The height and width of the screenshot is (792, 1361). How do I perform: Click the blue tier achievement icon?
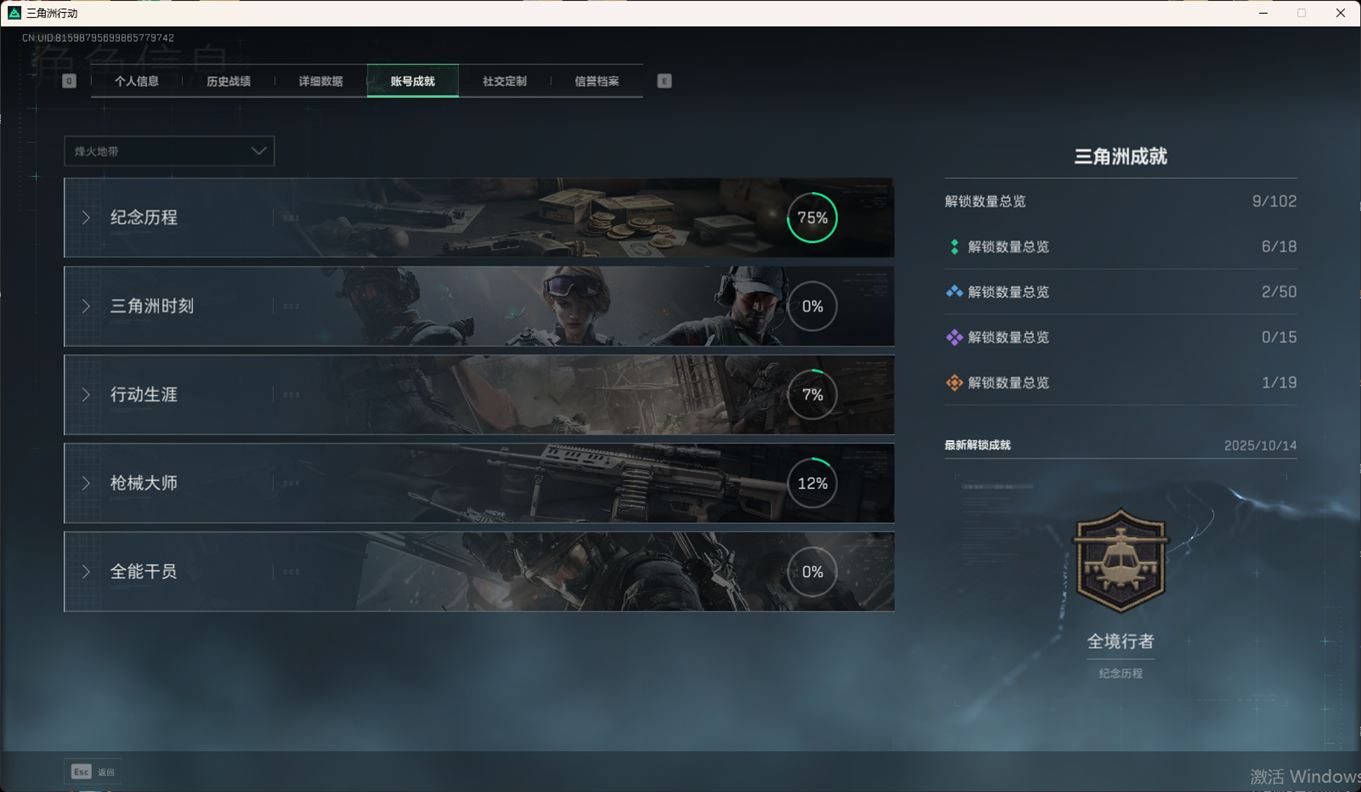point(954,292)
